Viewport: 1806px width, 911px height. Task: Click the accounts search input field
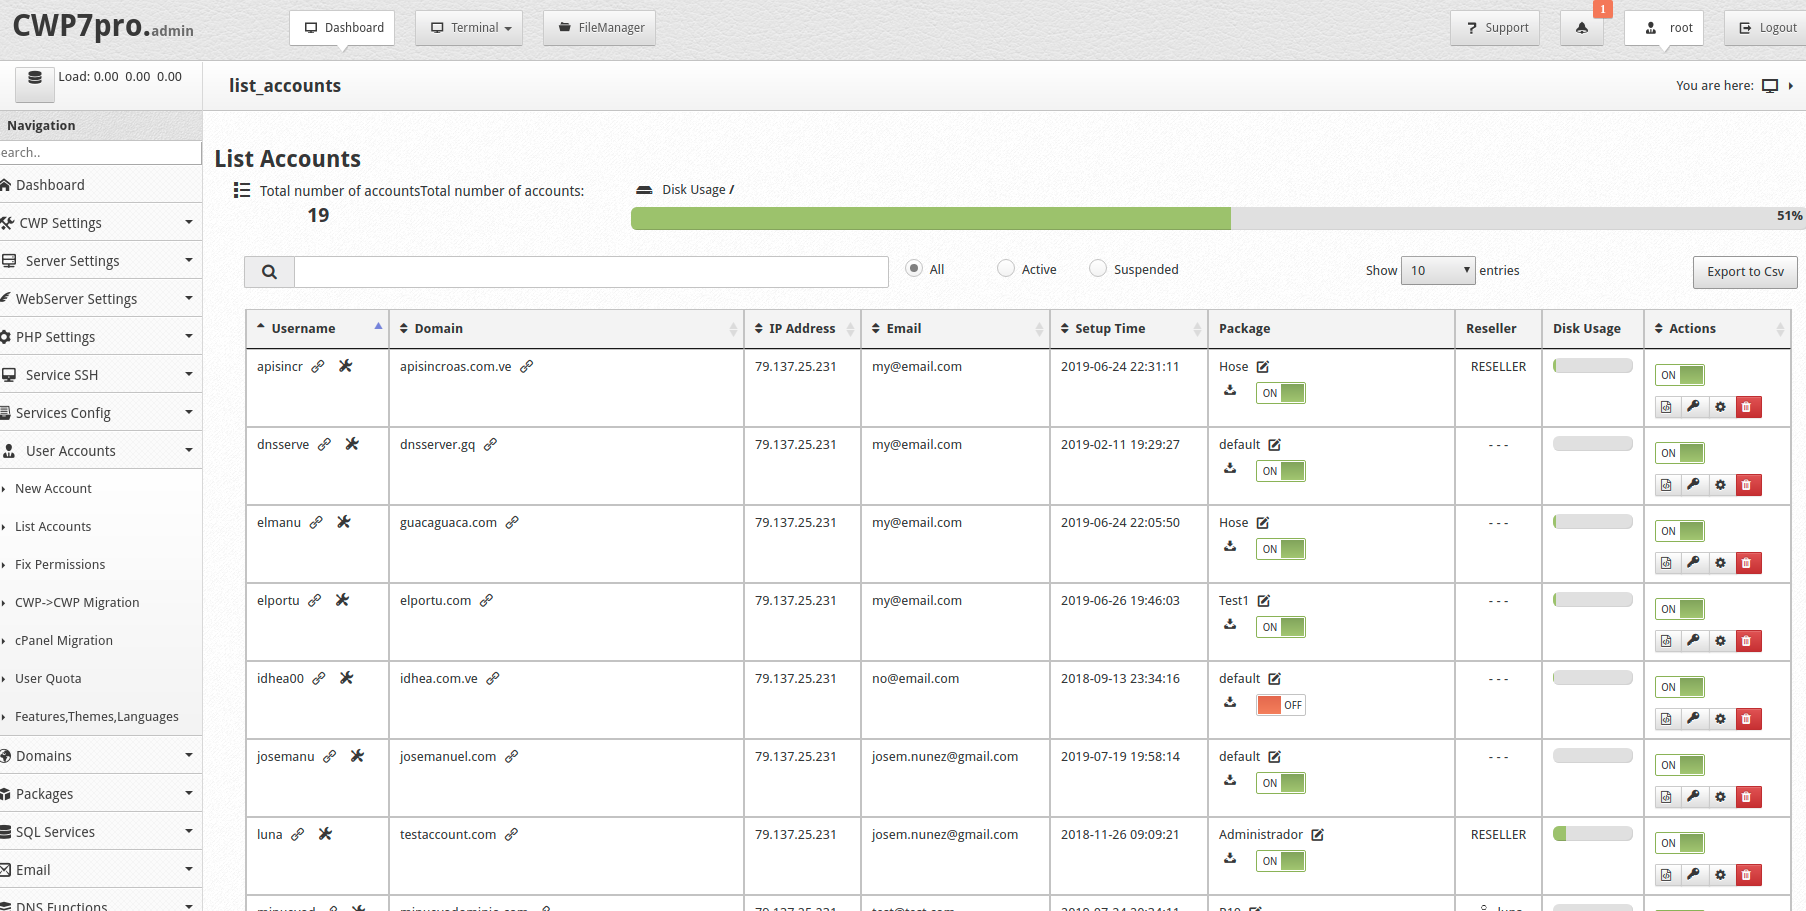590,271
